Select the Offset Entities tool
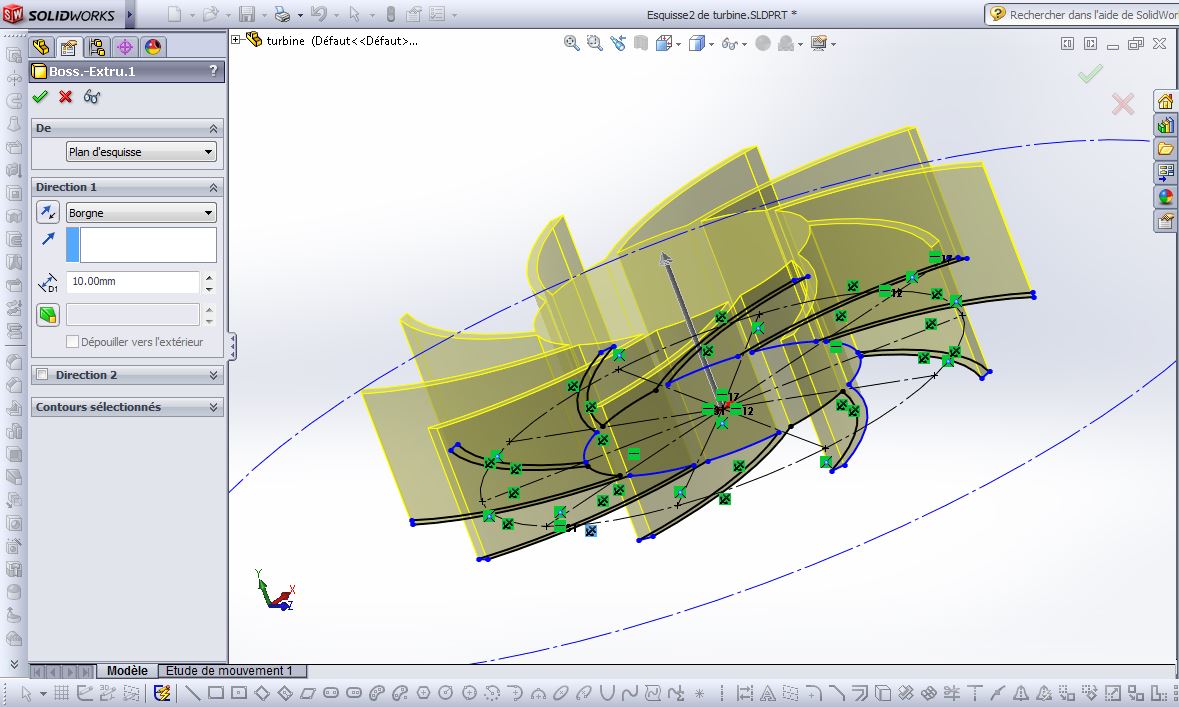 point(860,693)
